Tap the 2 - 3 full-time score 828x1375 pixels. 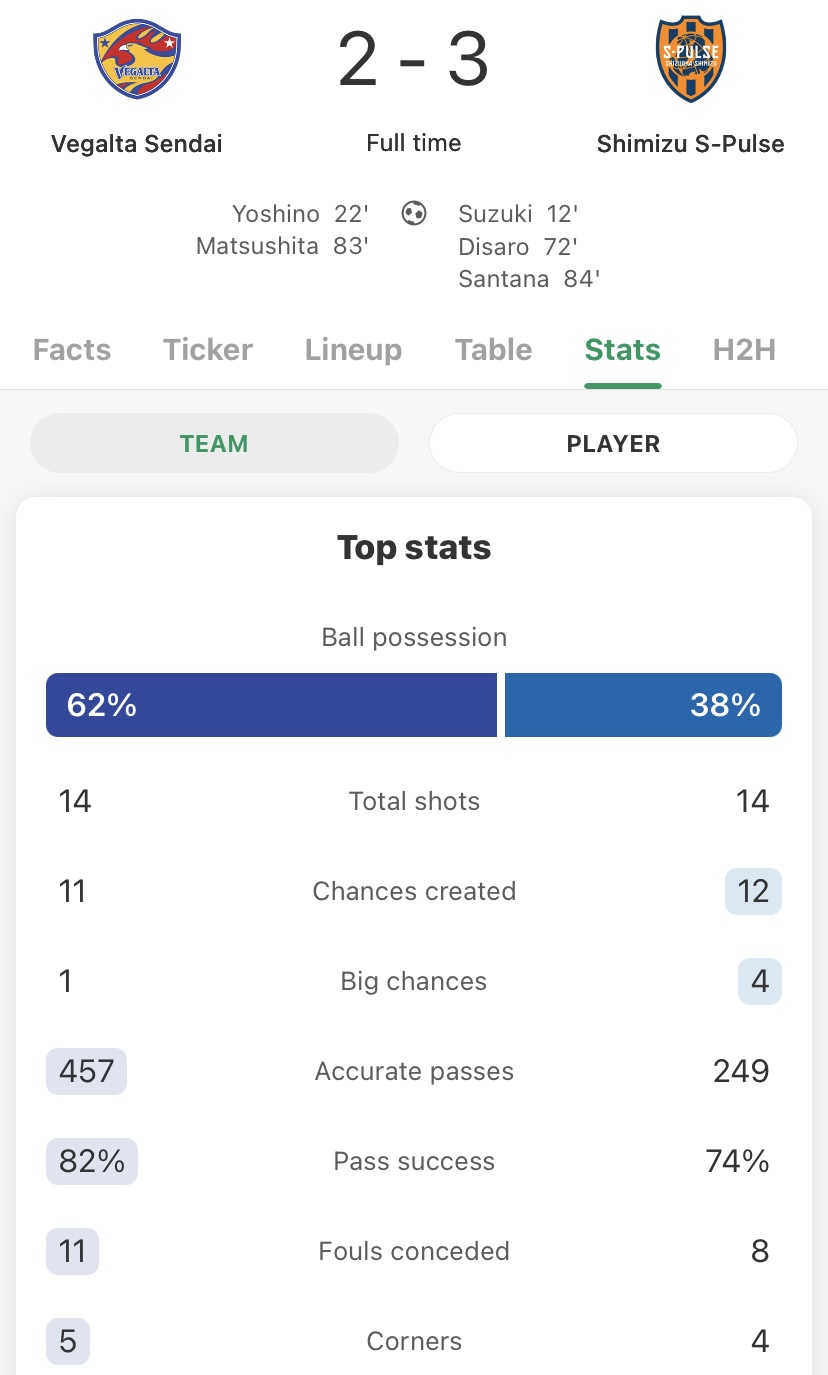tap(413, 60)
